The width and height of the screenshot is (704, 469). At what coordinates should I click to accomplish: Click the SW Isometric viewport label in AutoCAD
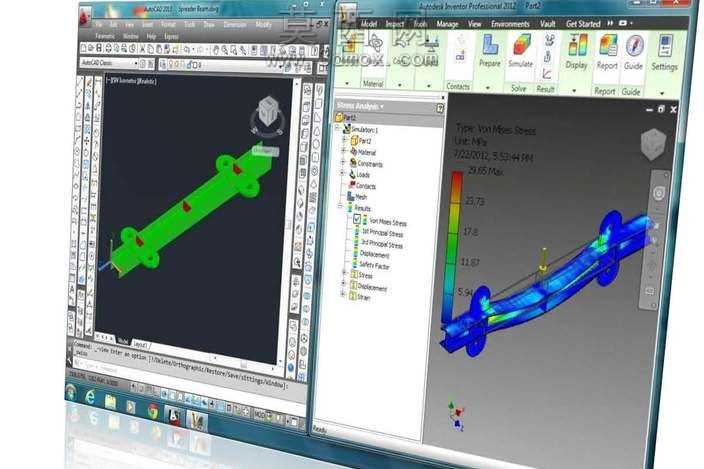click(131, 81)
